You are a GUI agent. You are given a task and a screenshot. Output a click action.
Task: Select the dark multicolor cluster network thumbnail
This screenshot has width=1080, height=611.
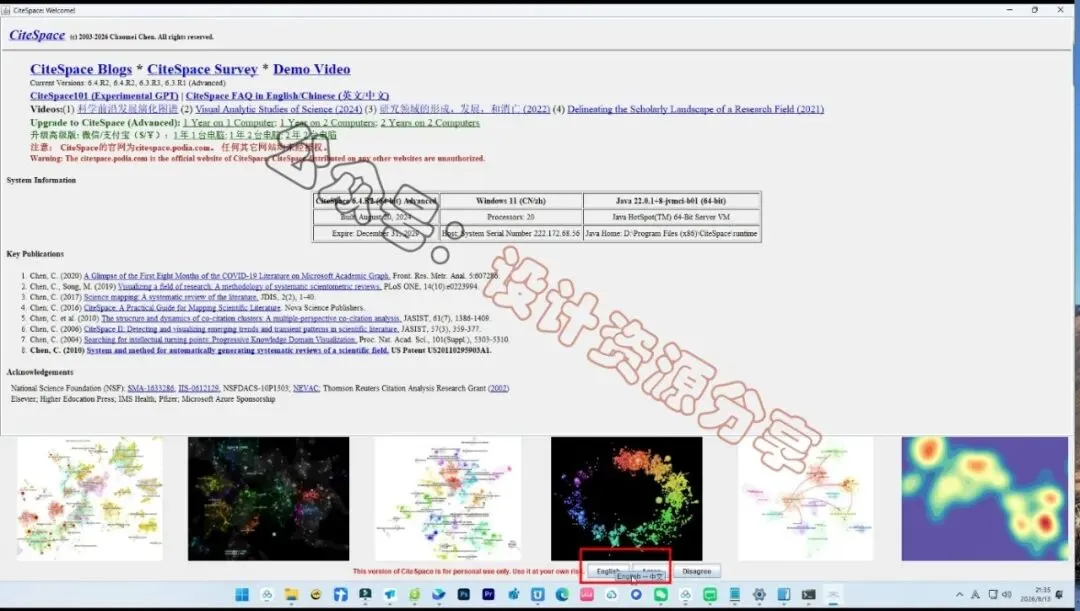click(x=269, y=499)
